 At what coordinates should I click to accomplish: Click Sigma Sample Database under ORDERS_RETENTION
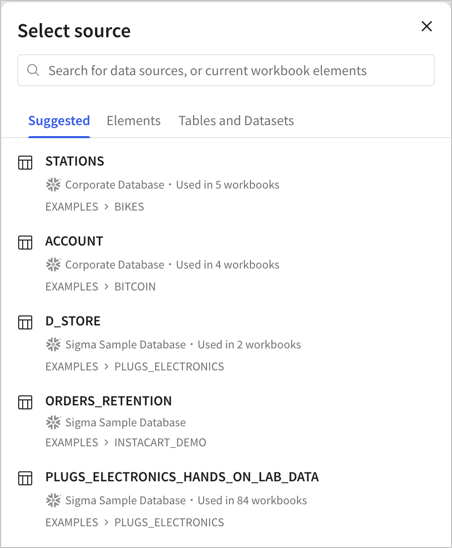click(x=125, y=423)
